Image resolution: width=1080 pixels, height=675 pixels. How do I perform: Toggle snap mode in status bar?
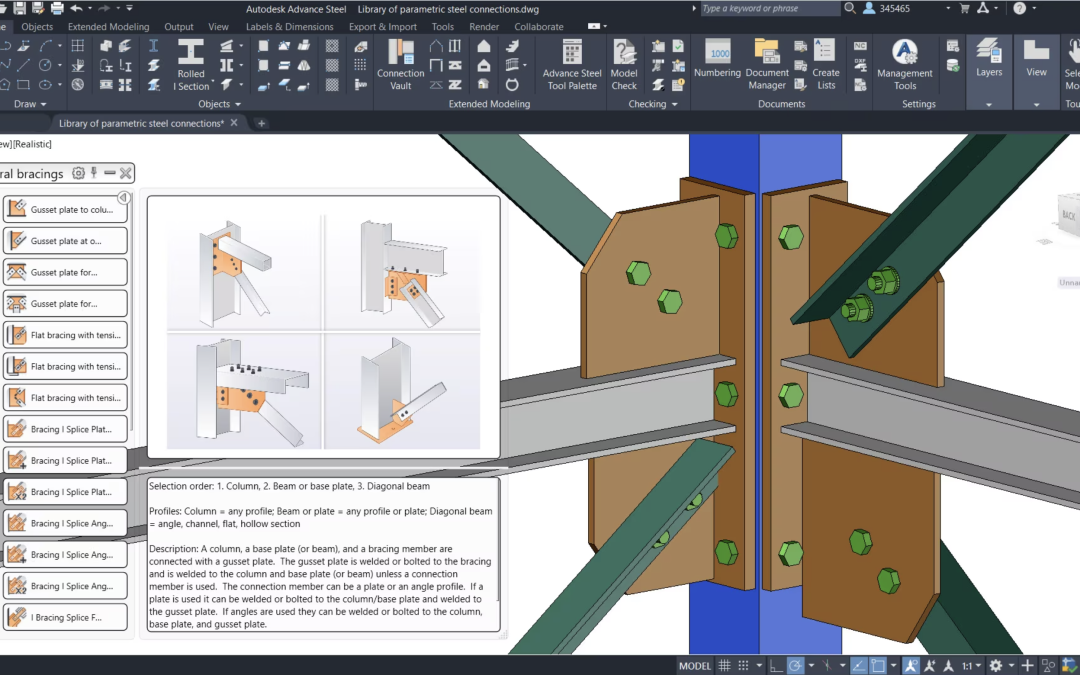click(743, 665)
